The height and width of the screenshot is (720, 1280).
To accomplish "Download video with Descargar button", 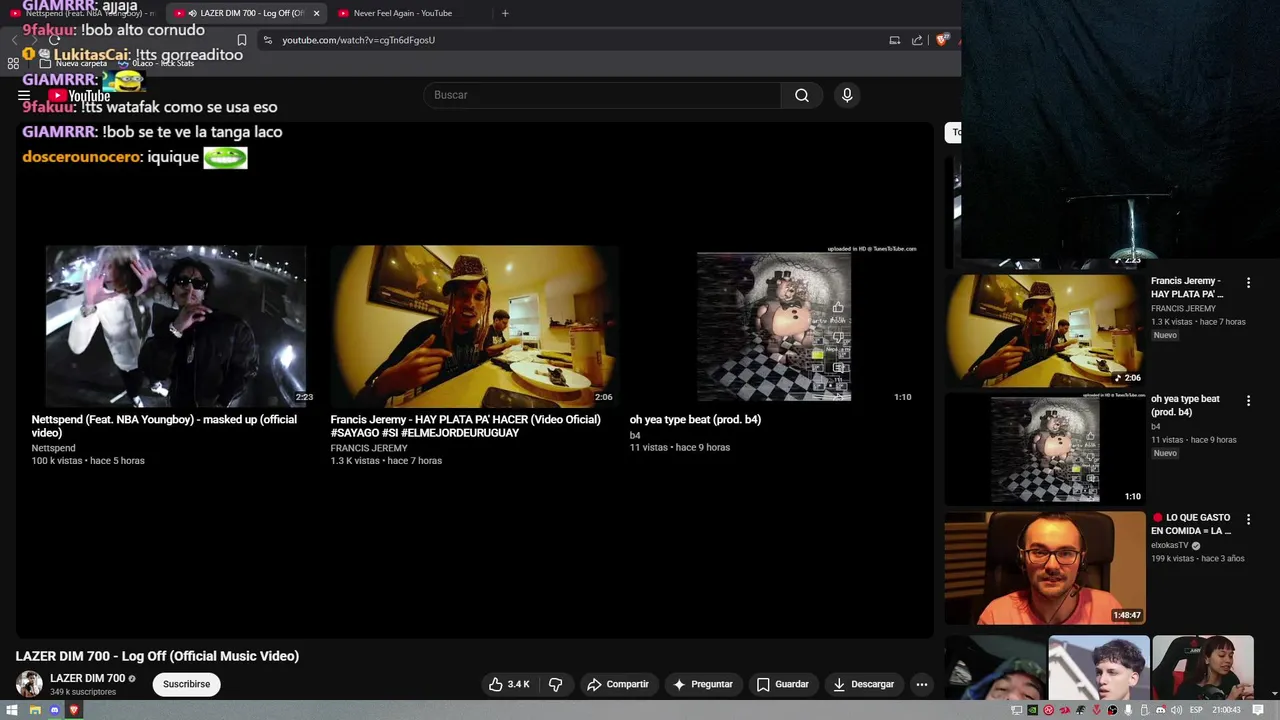I will tap(863, 684).
